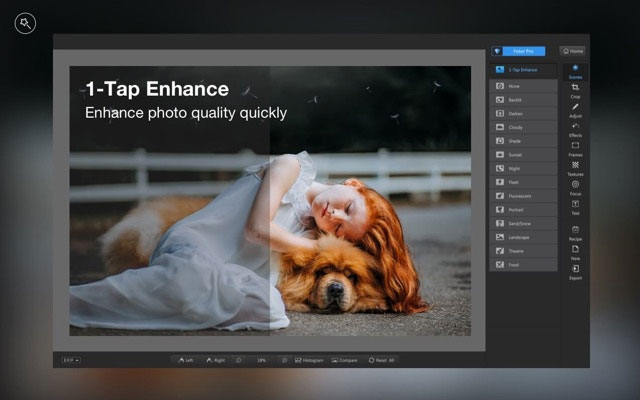Click the Export icon
The width and height of the screenshot is (640, 400).
coord(575,272)
